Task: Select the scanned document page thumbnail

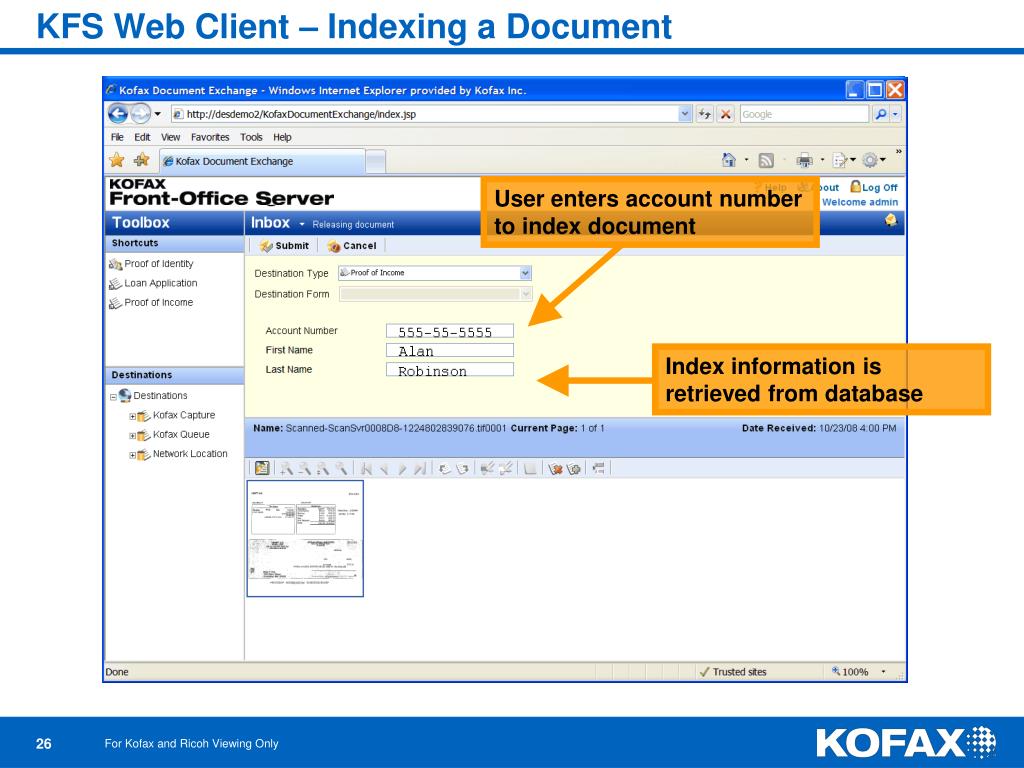Action: tap(305, 539)
